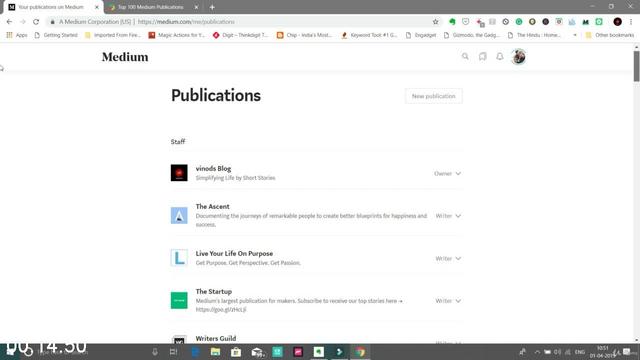Viewport: 640px width, 360px height.
Task: Click the green M extension icon
Action: (586, 22)
